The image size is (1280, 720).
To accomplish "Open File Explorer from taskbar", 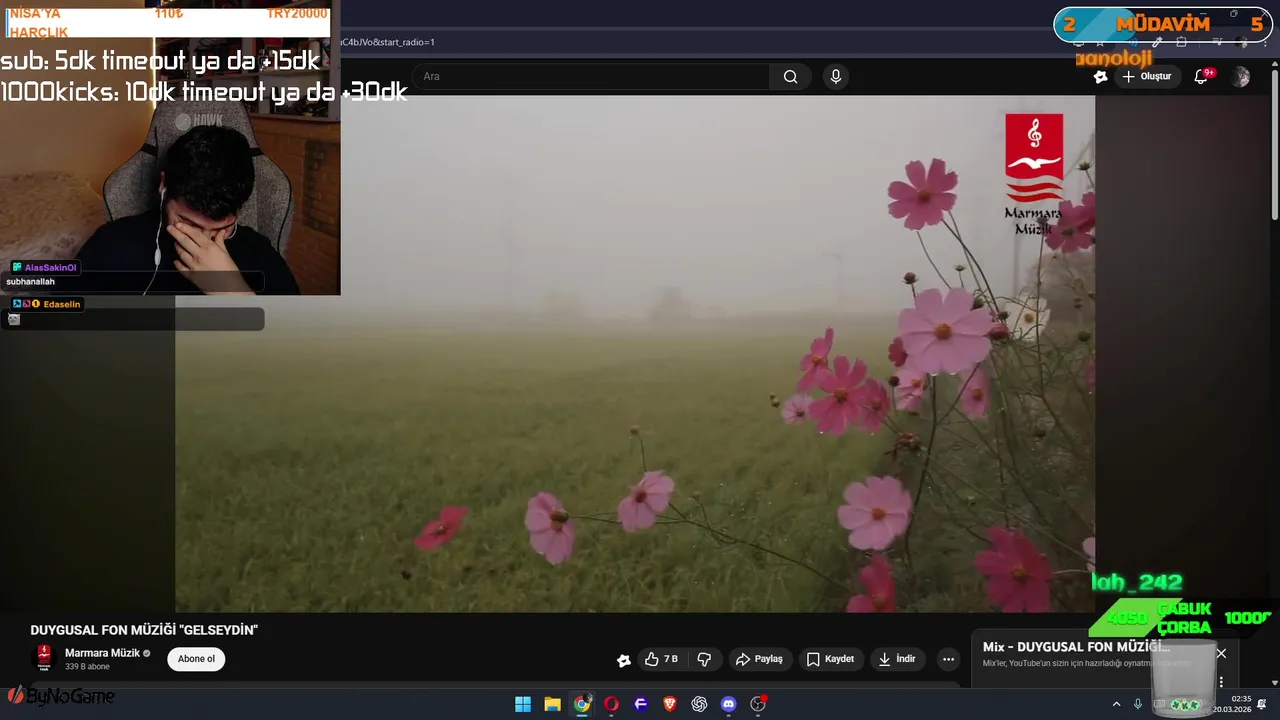I will coord(552,704).
